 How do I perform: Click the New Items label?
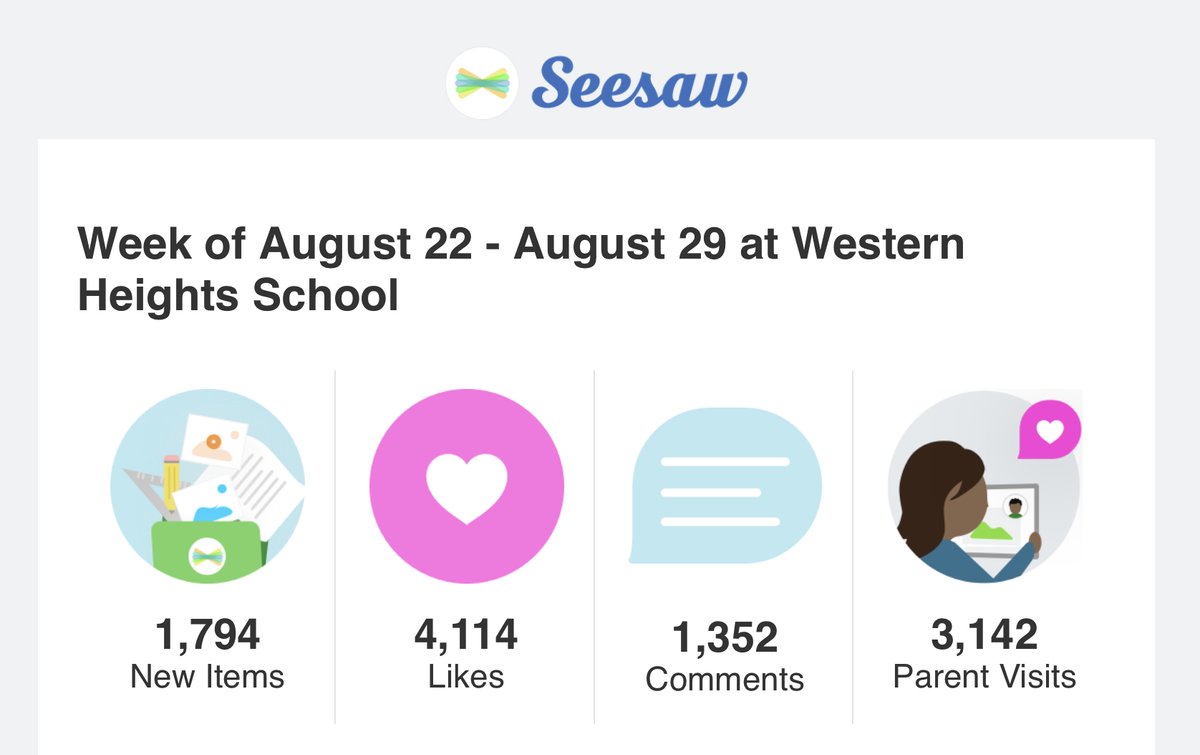pyautogui.click(x=208, y=677)
